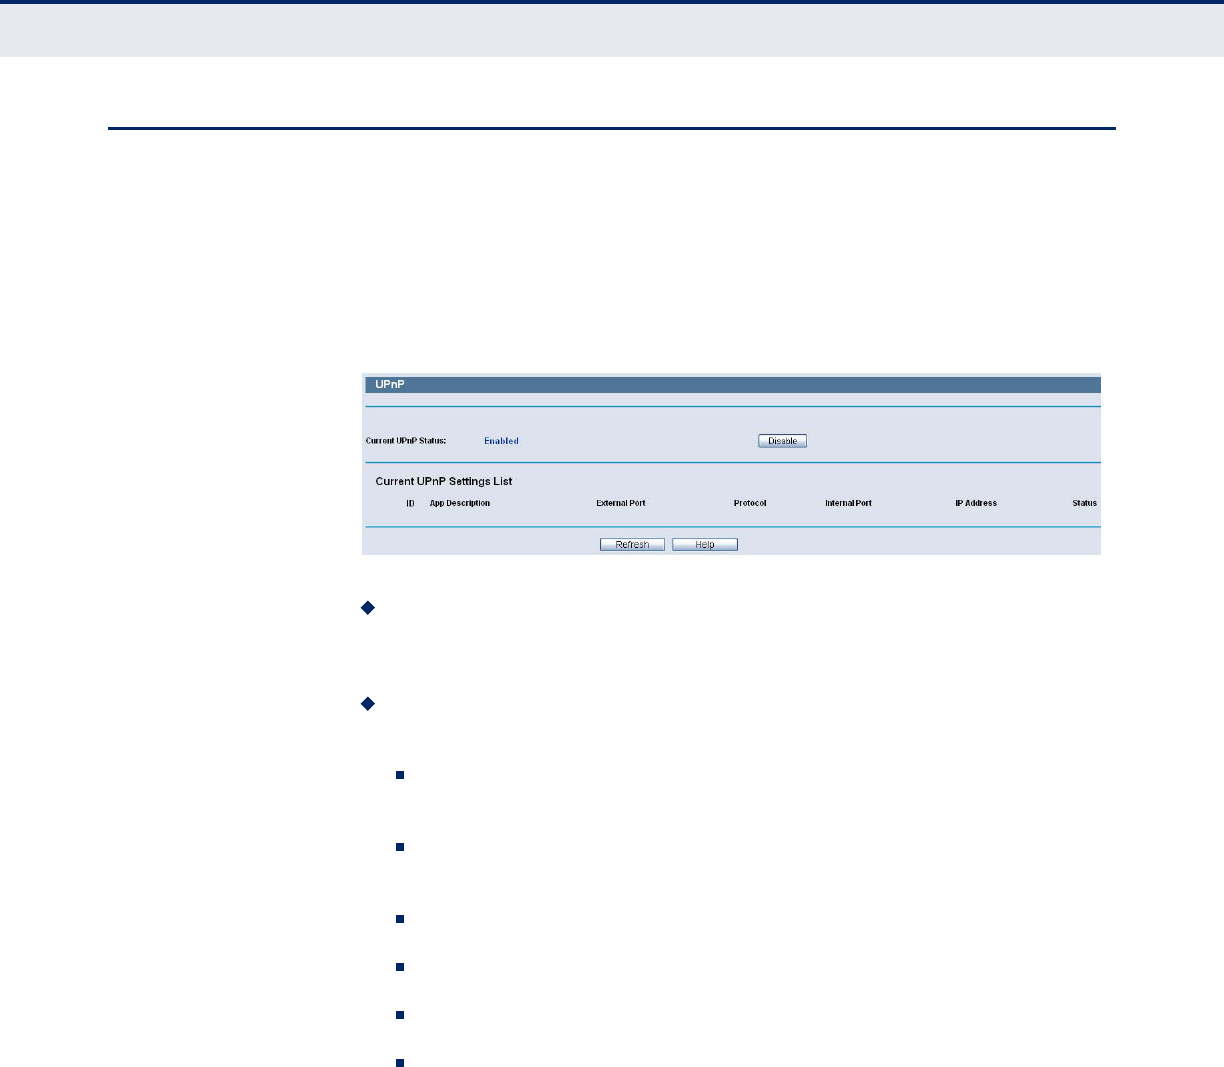1224x1067 pixels.
Task: Open the Help button
Action: tap(705, 545)
